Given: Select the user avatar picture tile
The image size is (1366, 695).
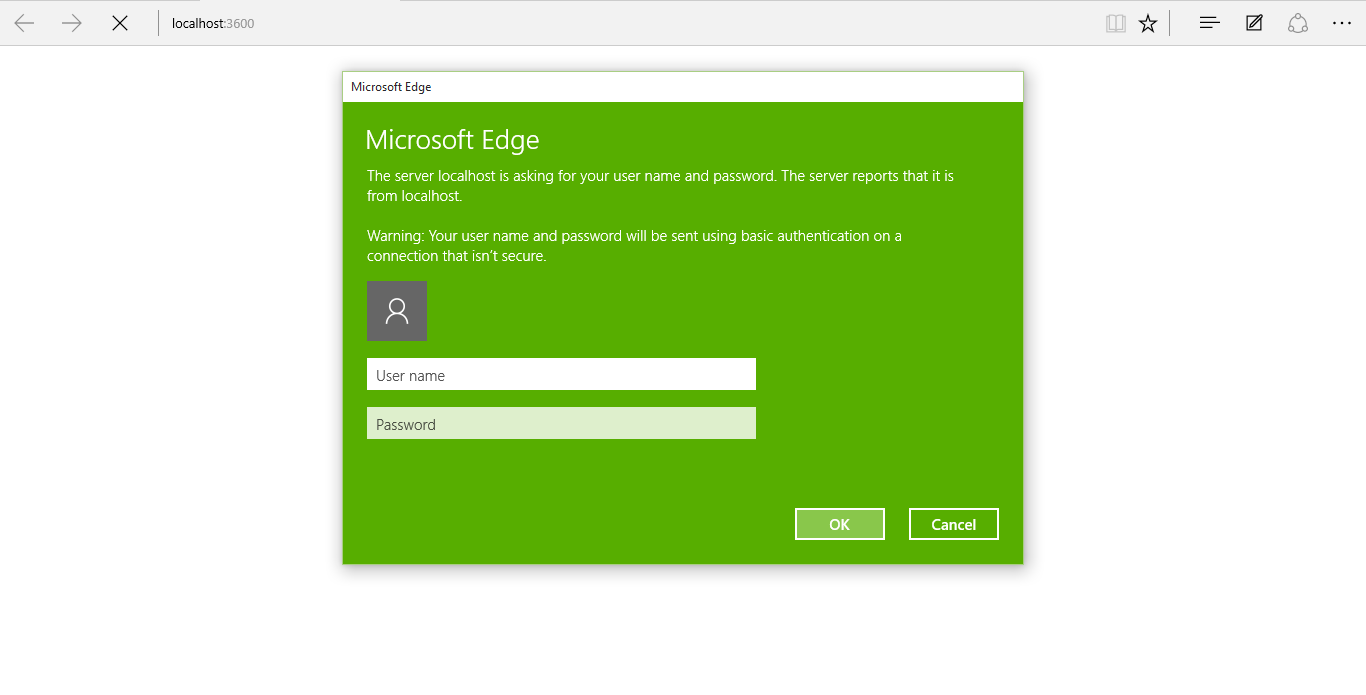Looking at the screenshot, I should pyautogui.click(x=397, y=311).
